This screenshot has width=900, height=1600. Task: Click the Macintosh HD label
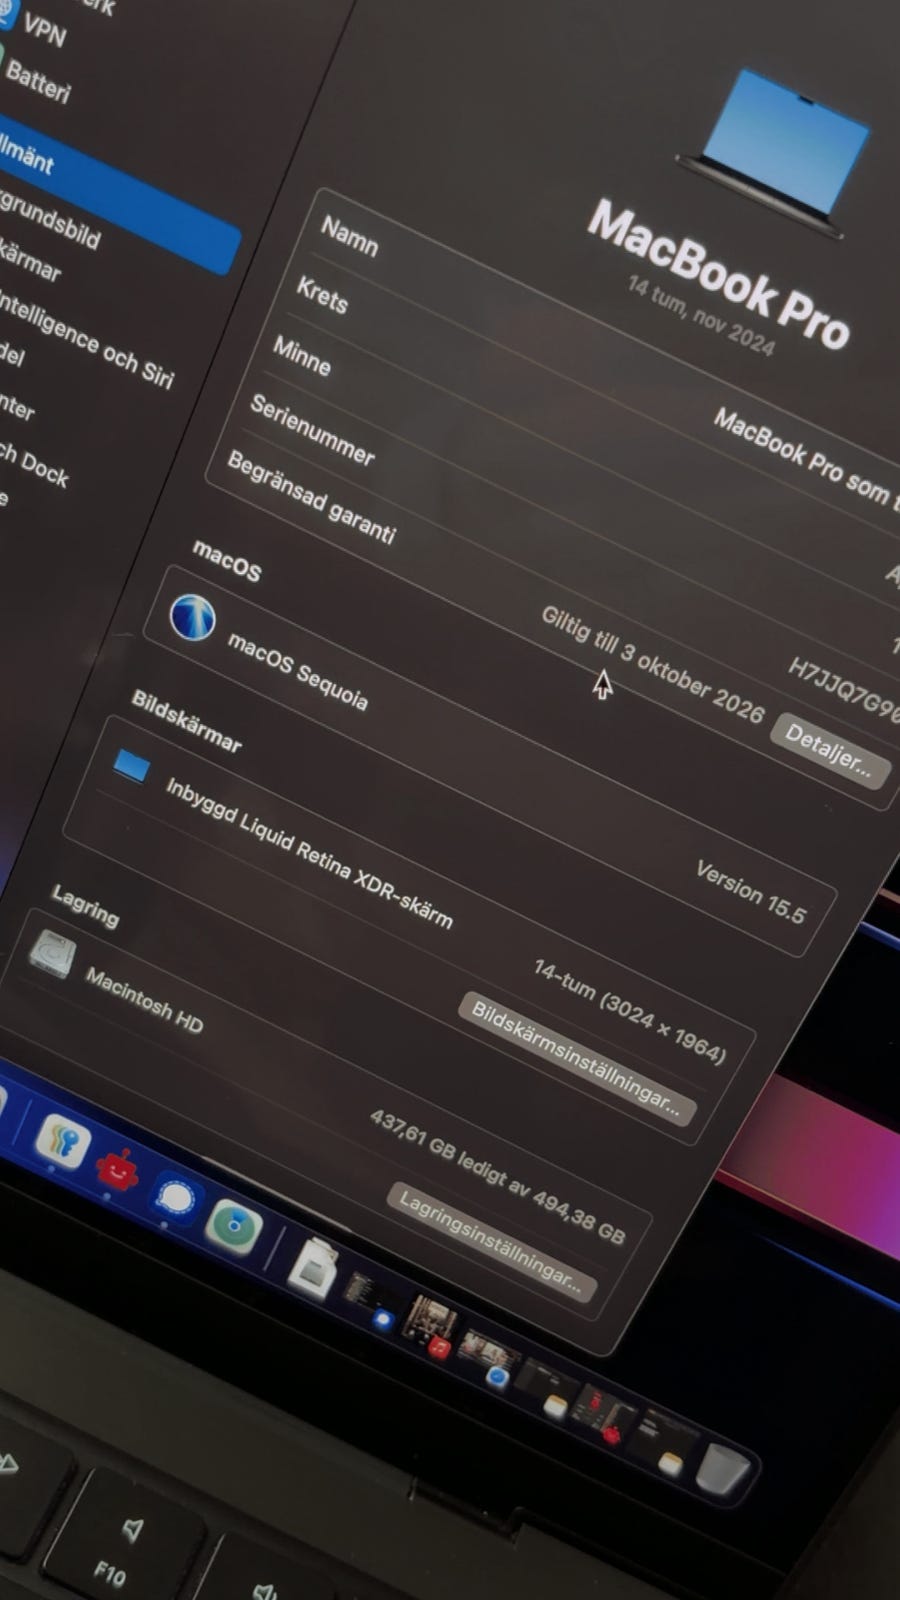pos(144,1000)
